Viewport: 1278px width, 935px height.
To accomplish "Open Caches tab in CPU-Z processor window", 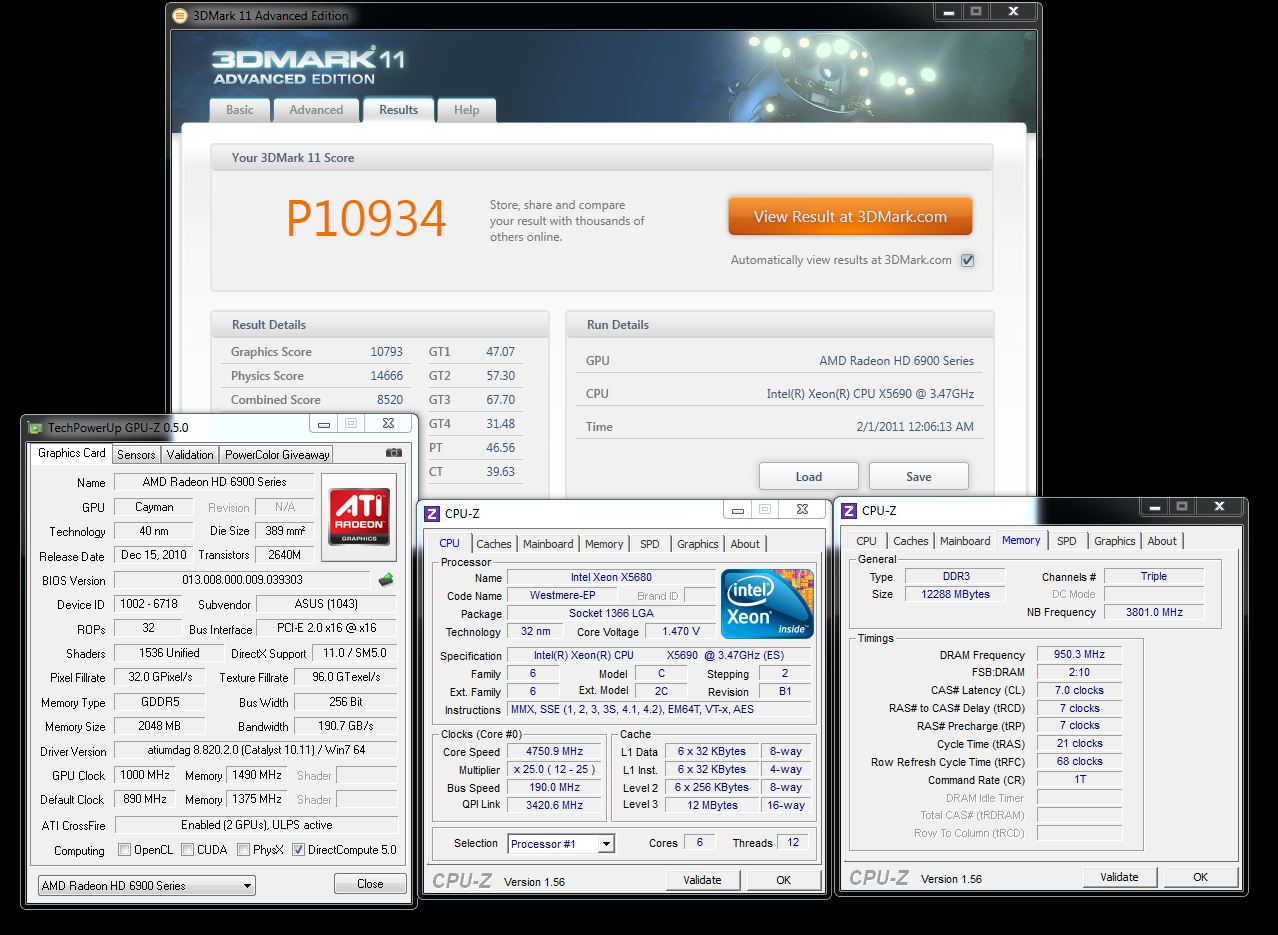I will click(x=494, y=544).
